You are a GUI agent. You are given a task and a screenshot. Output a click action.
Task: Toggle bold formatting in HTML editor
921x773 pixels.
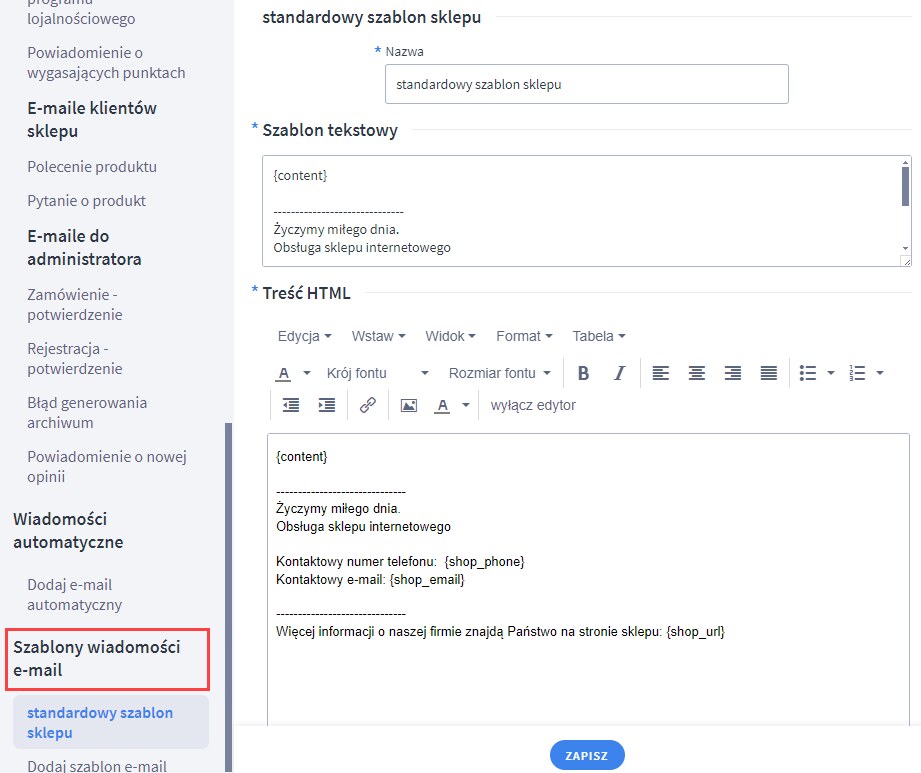tap(583, 373)
